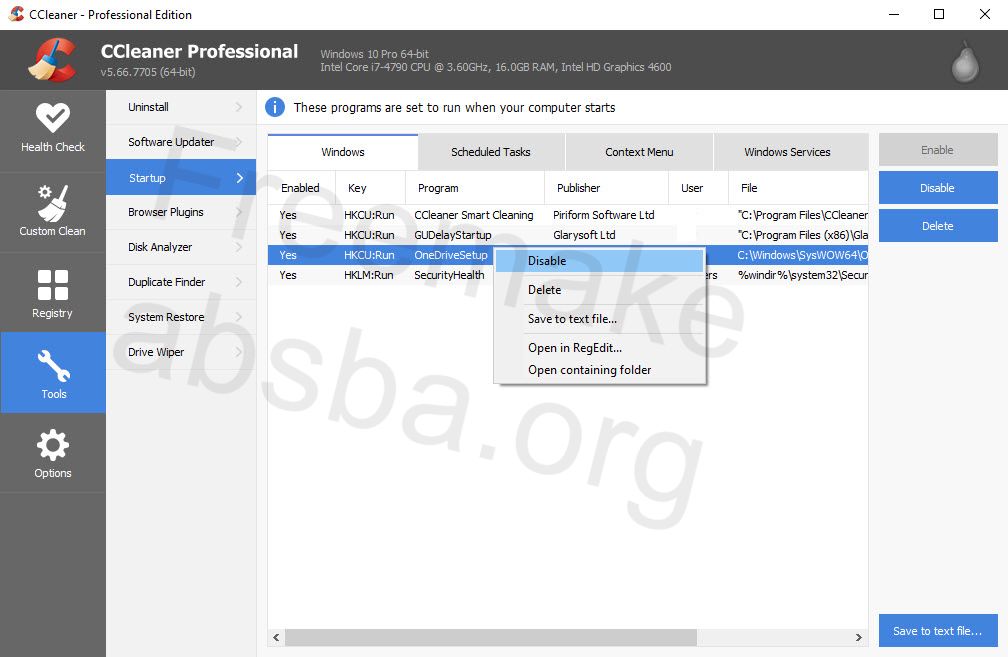The height and width of the screenshot is (657, 1008).
Task: Open Custom Clean in sidebar
Action: [53, 212]
